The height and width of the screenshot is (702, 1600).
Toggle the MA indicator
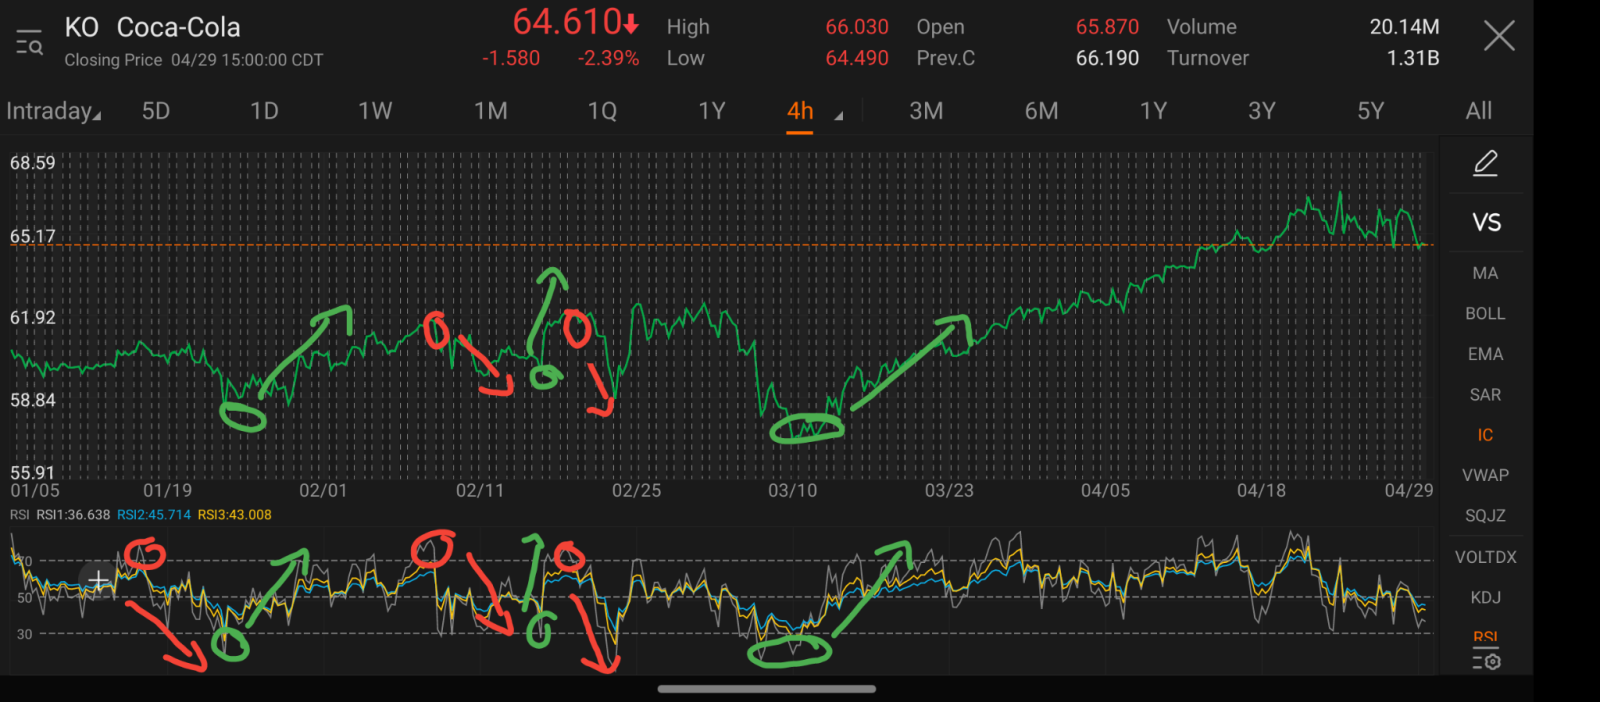[x=1485, y=273]
